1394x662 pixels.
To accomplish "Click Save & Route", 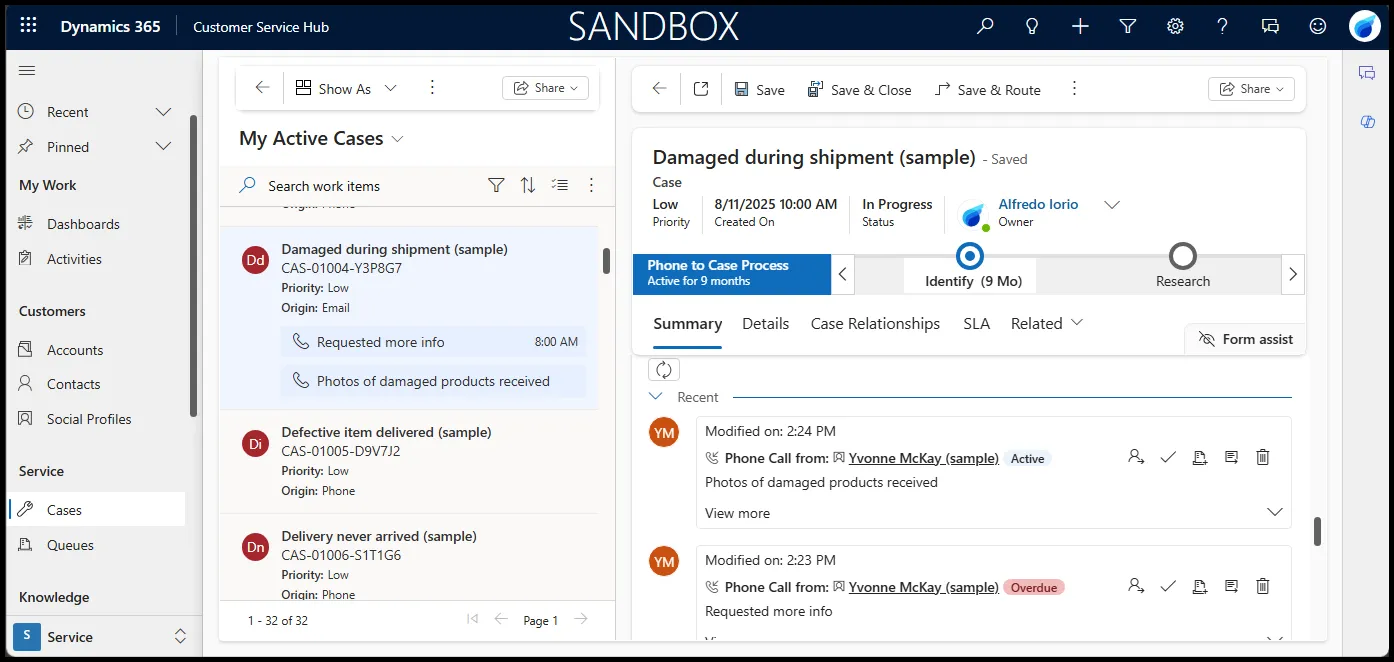I will click(x=988, y=89).
